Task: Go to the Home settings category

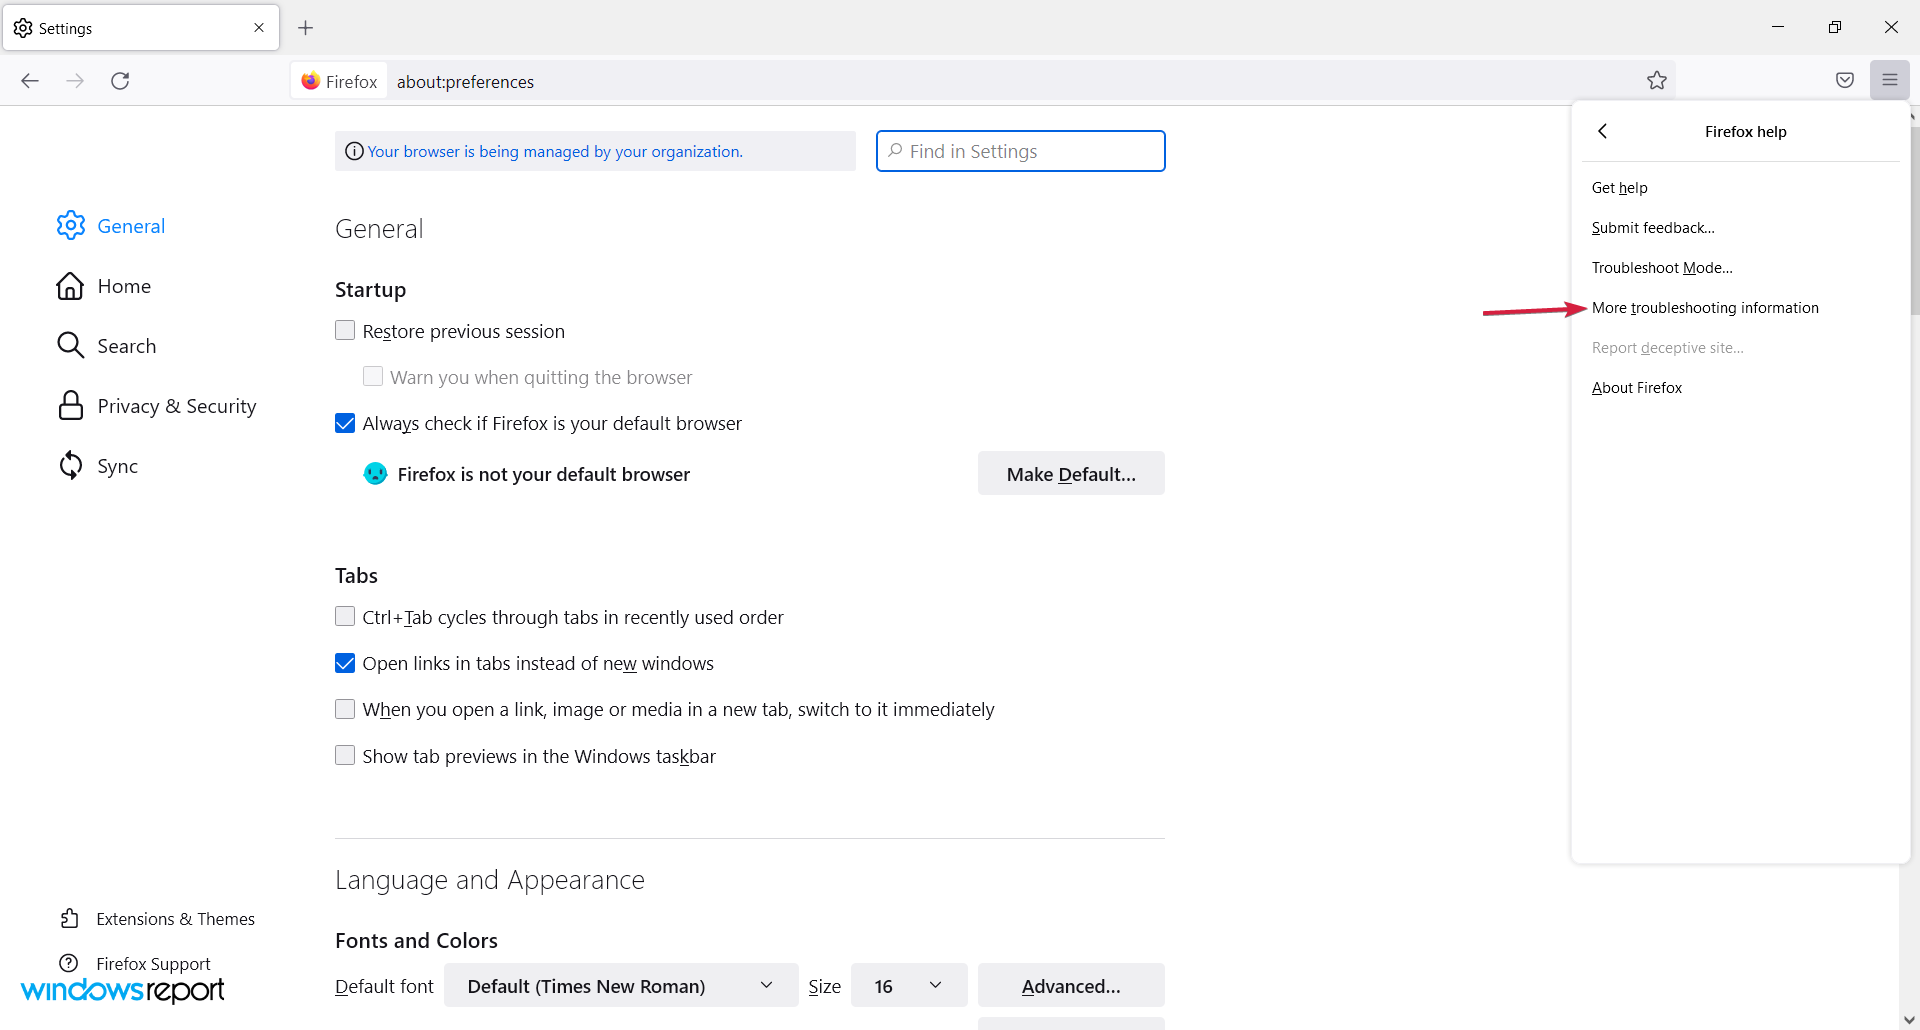Action: click(x=124, y=286)
